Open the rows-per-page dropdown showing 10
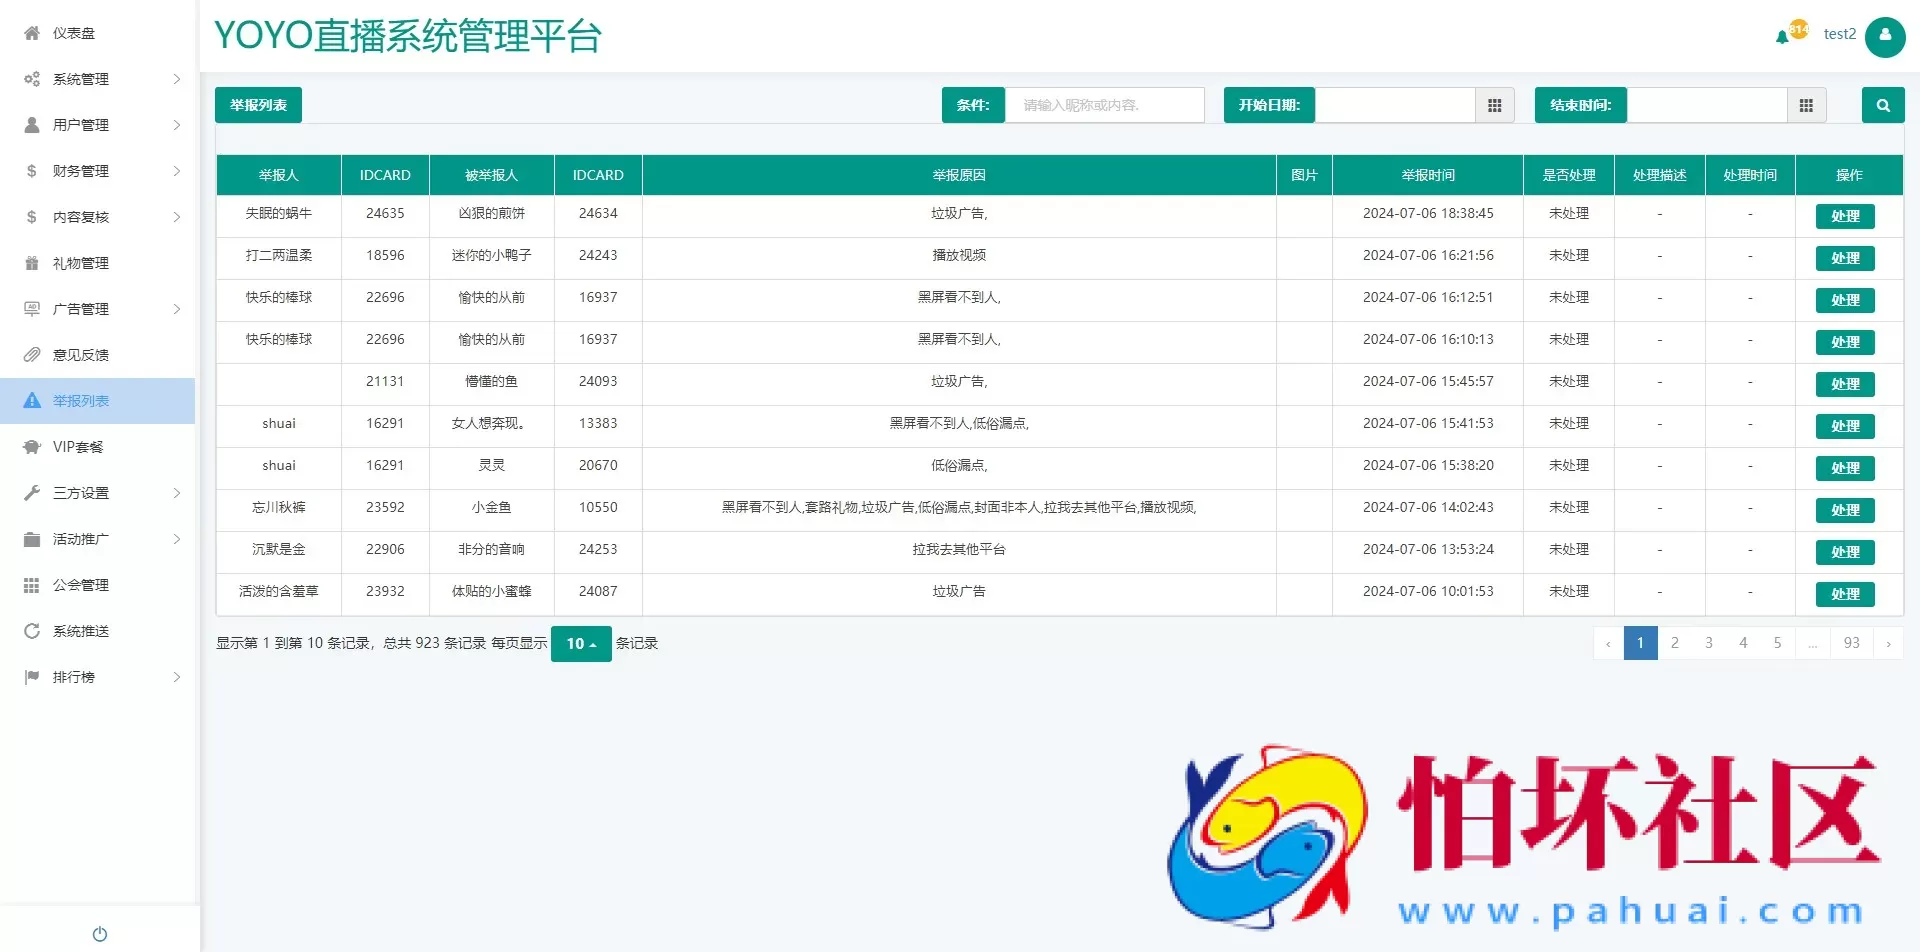 (580, 644)
